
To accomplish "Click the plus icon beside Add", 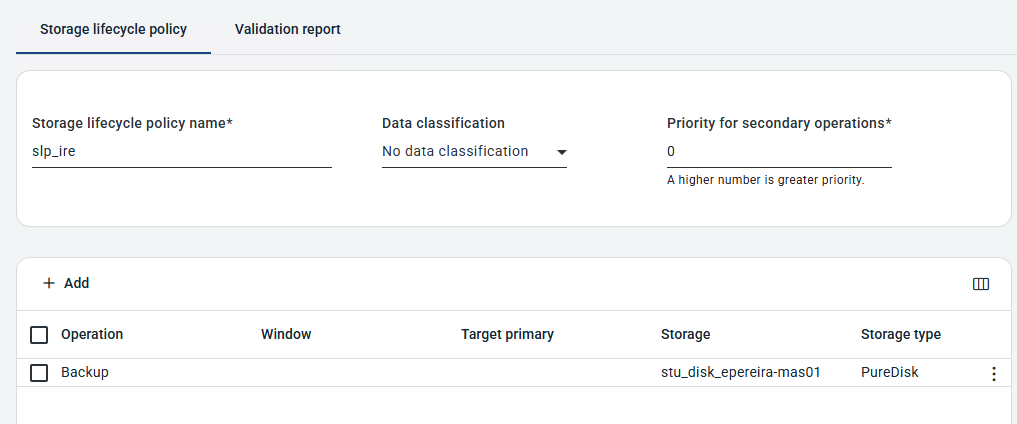I will tap(49, 283).
